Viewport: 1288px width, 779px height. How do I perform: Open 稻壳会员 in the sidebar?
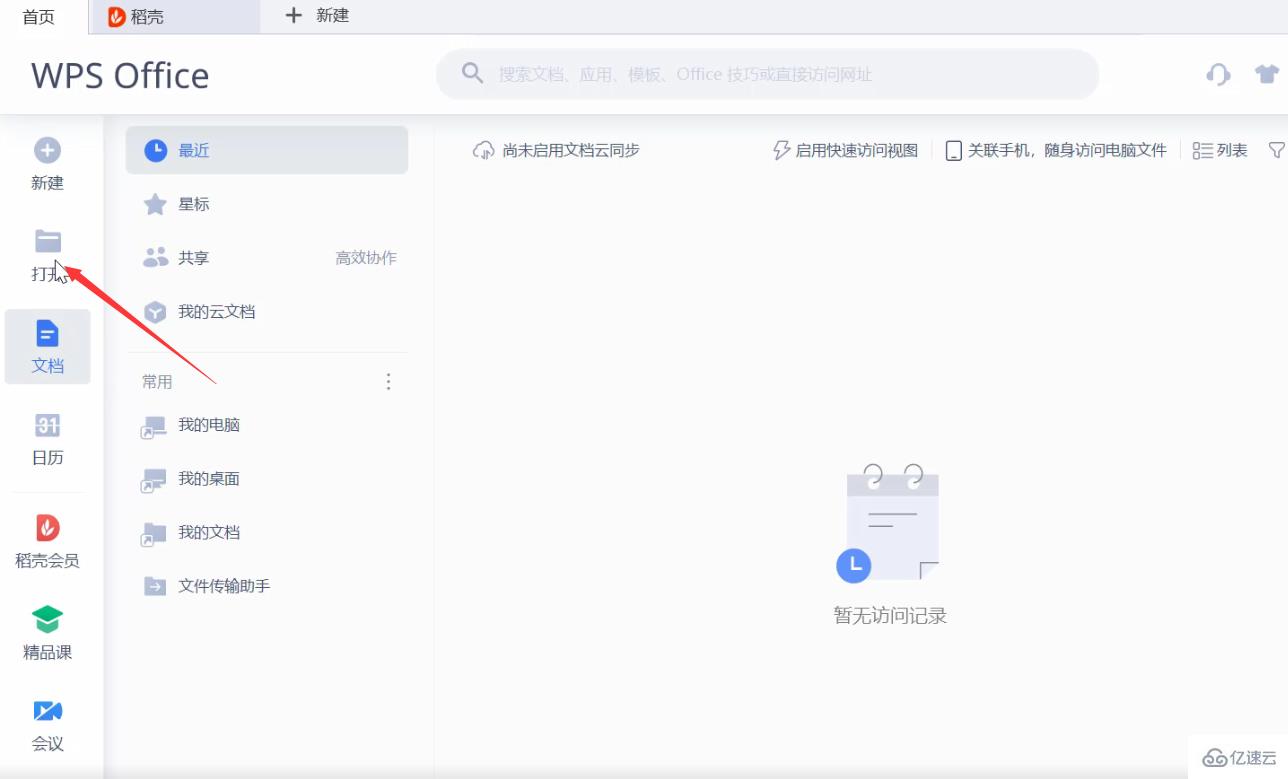[47, 540]
